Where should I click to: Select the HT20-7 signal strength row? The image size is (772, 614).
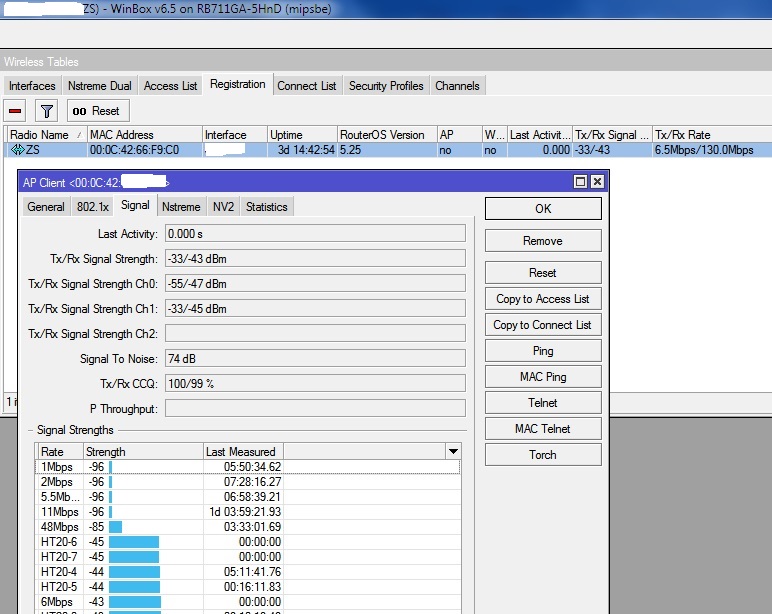coord(248,557)
